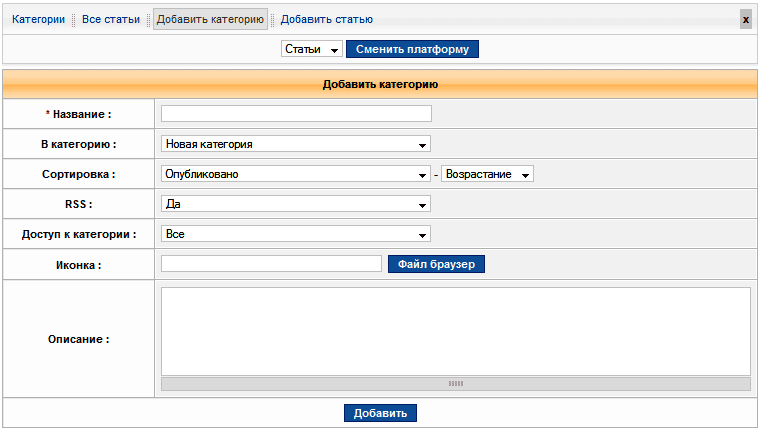Click the Сменить платформу button
The image size is (762, 432).
click(412, 49)
